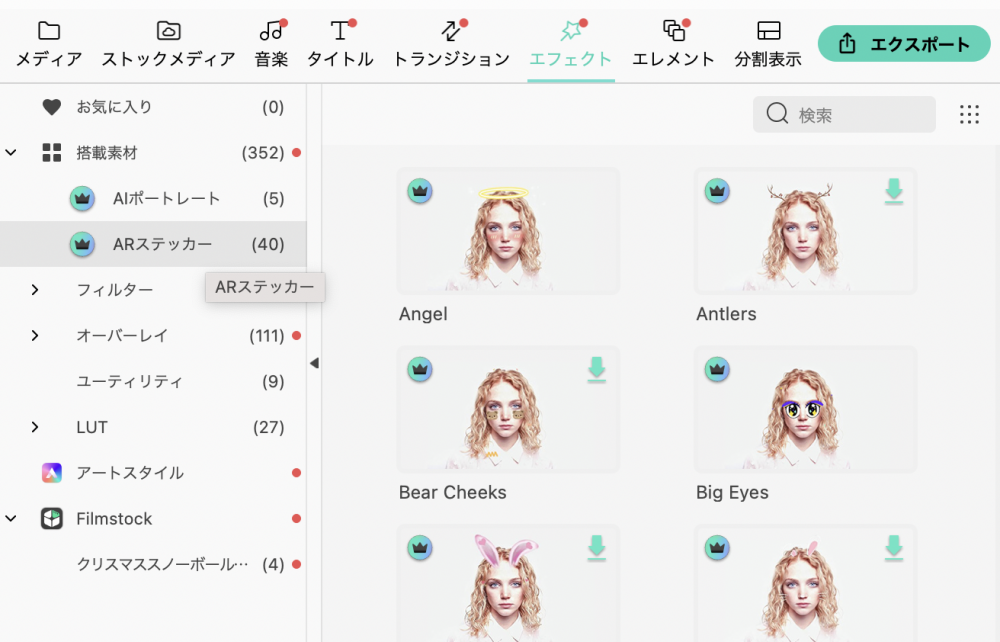Download the Antlers AR sticker
Image resolution: width=1000 pixels, height=642 pixels.
point(894,191)
